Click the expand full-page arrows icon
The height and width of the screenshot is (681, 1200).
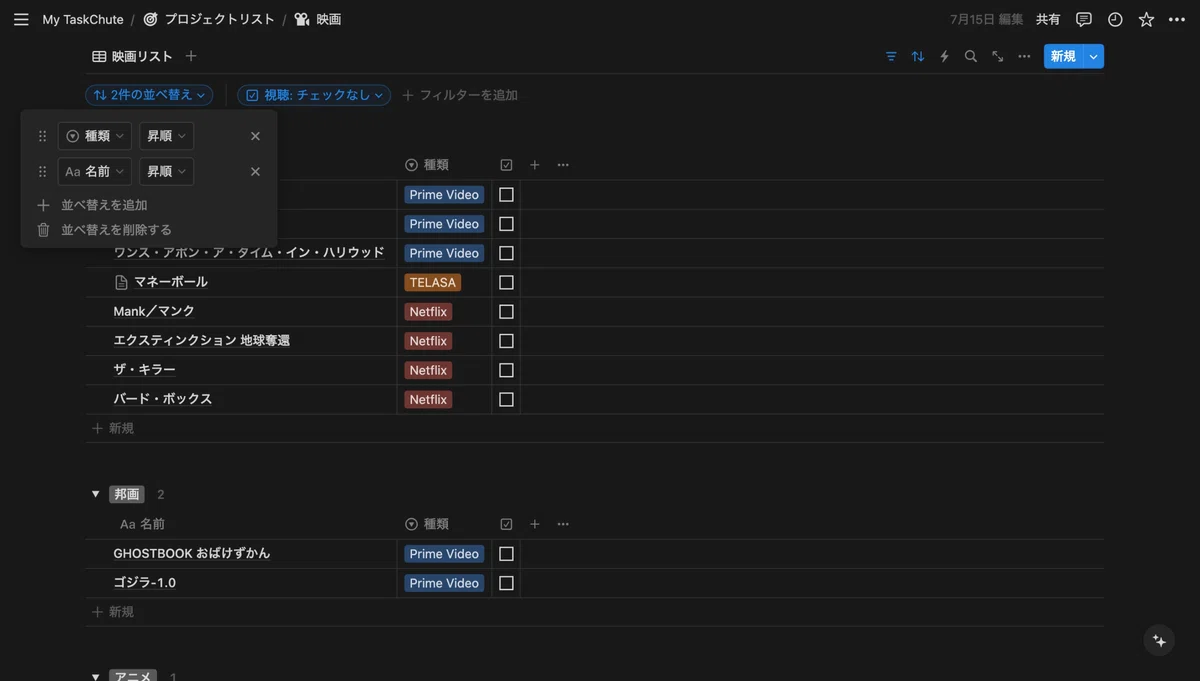click(x=998, y=56)
